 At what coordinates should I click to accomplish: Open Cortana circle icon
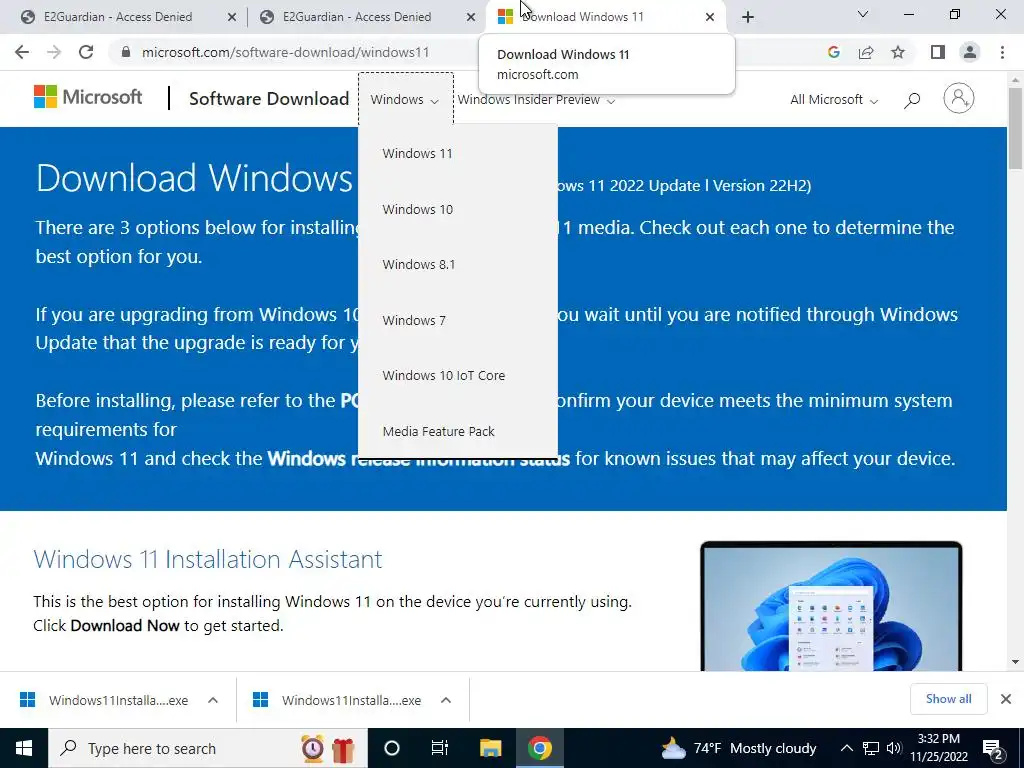pos(392,748)
